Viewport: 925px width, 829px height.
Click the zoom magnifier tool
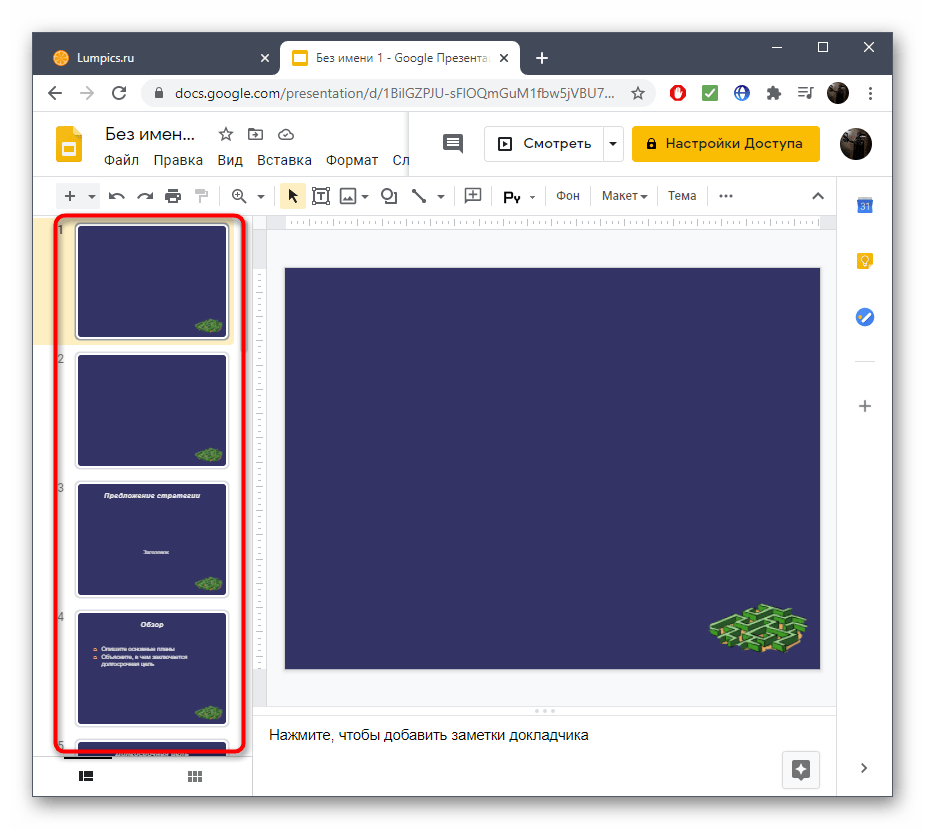tap(239, 196)
